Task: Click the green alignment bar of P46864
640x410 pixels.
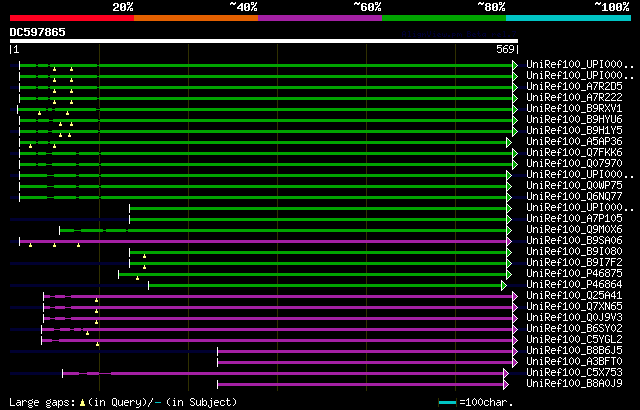Action: tap(325, 286)
